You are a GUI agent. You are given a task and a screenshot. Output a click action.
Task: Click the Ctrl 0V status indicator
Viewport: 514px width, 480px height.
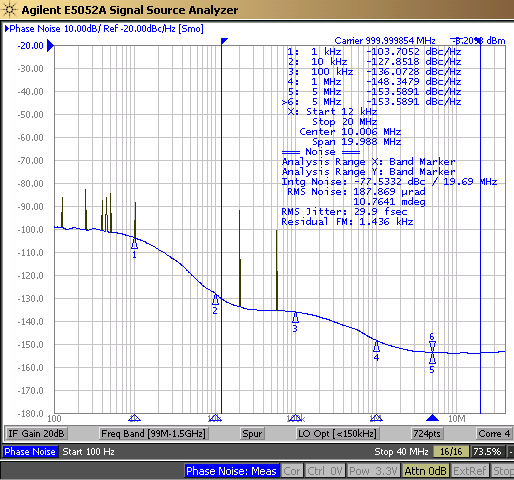(325, 471)
